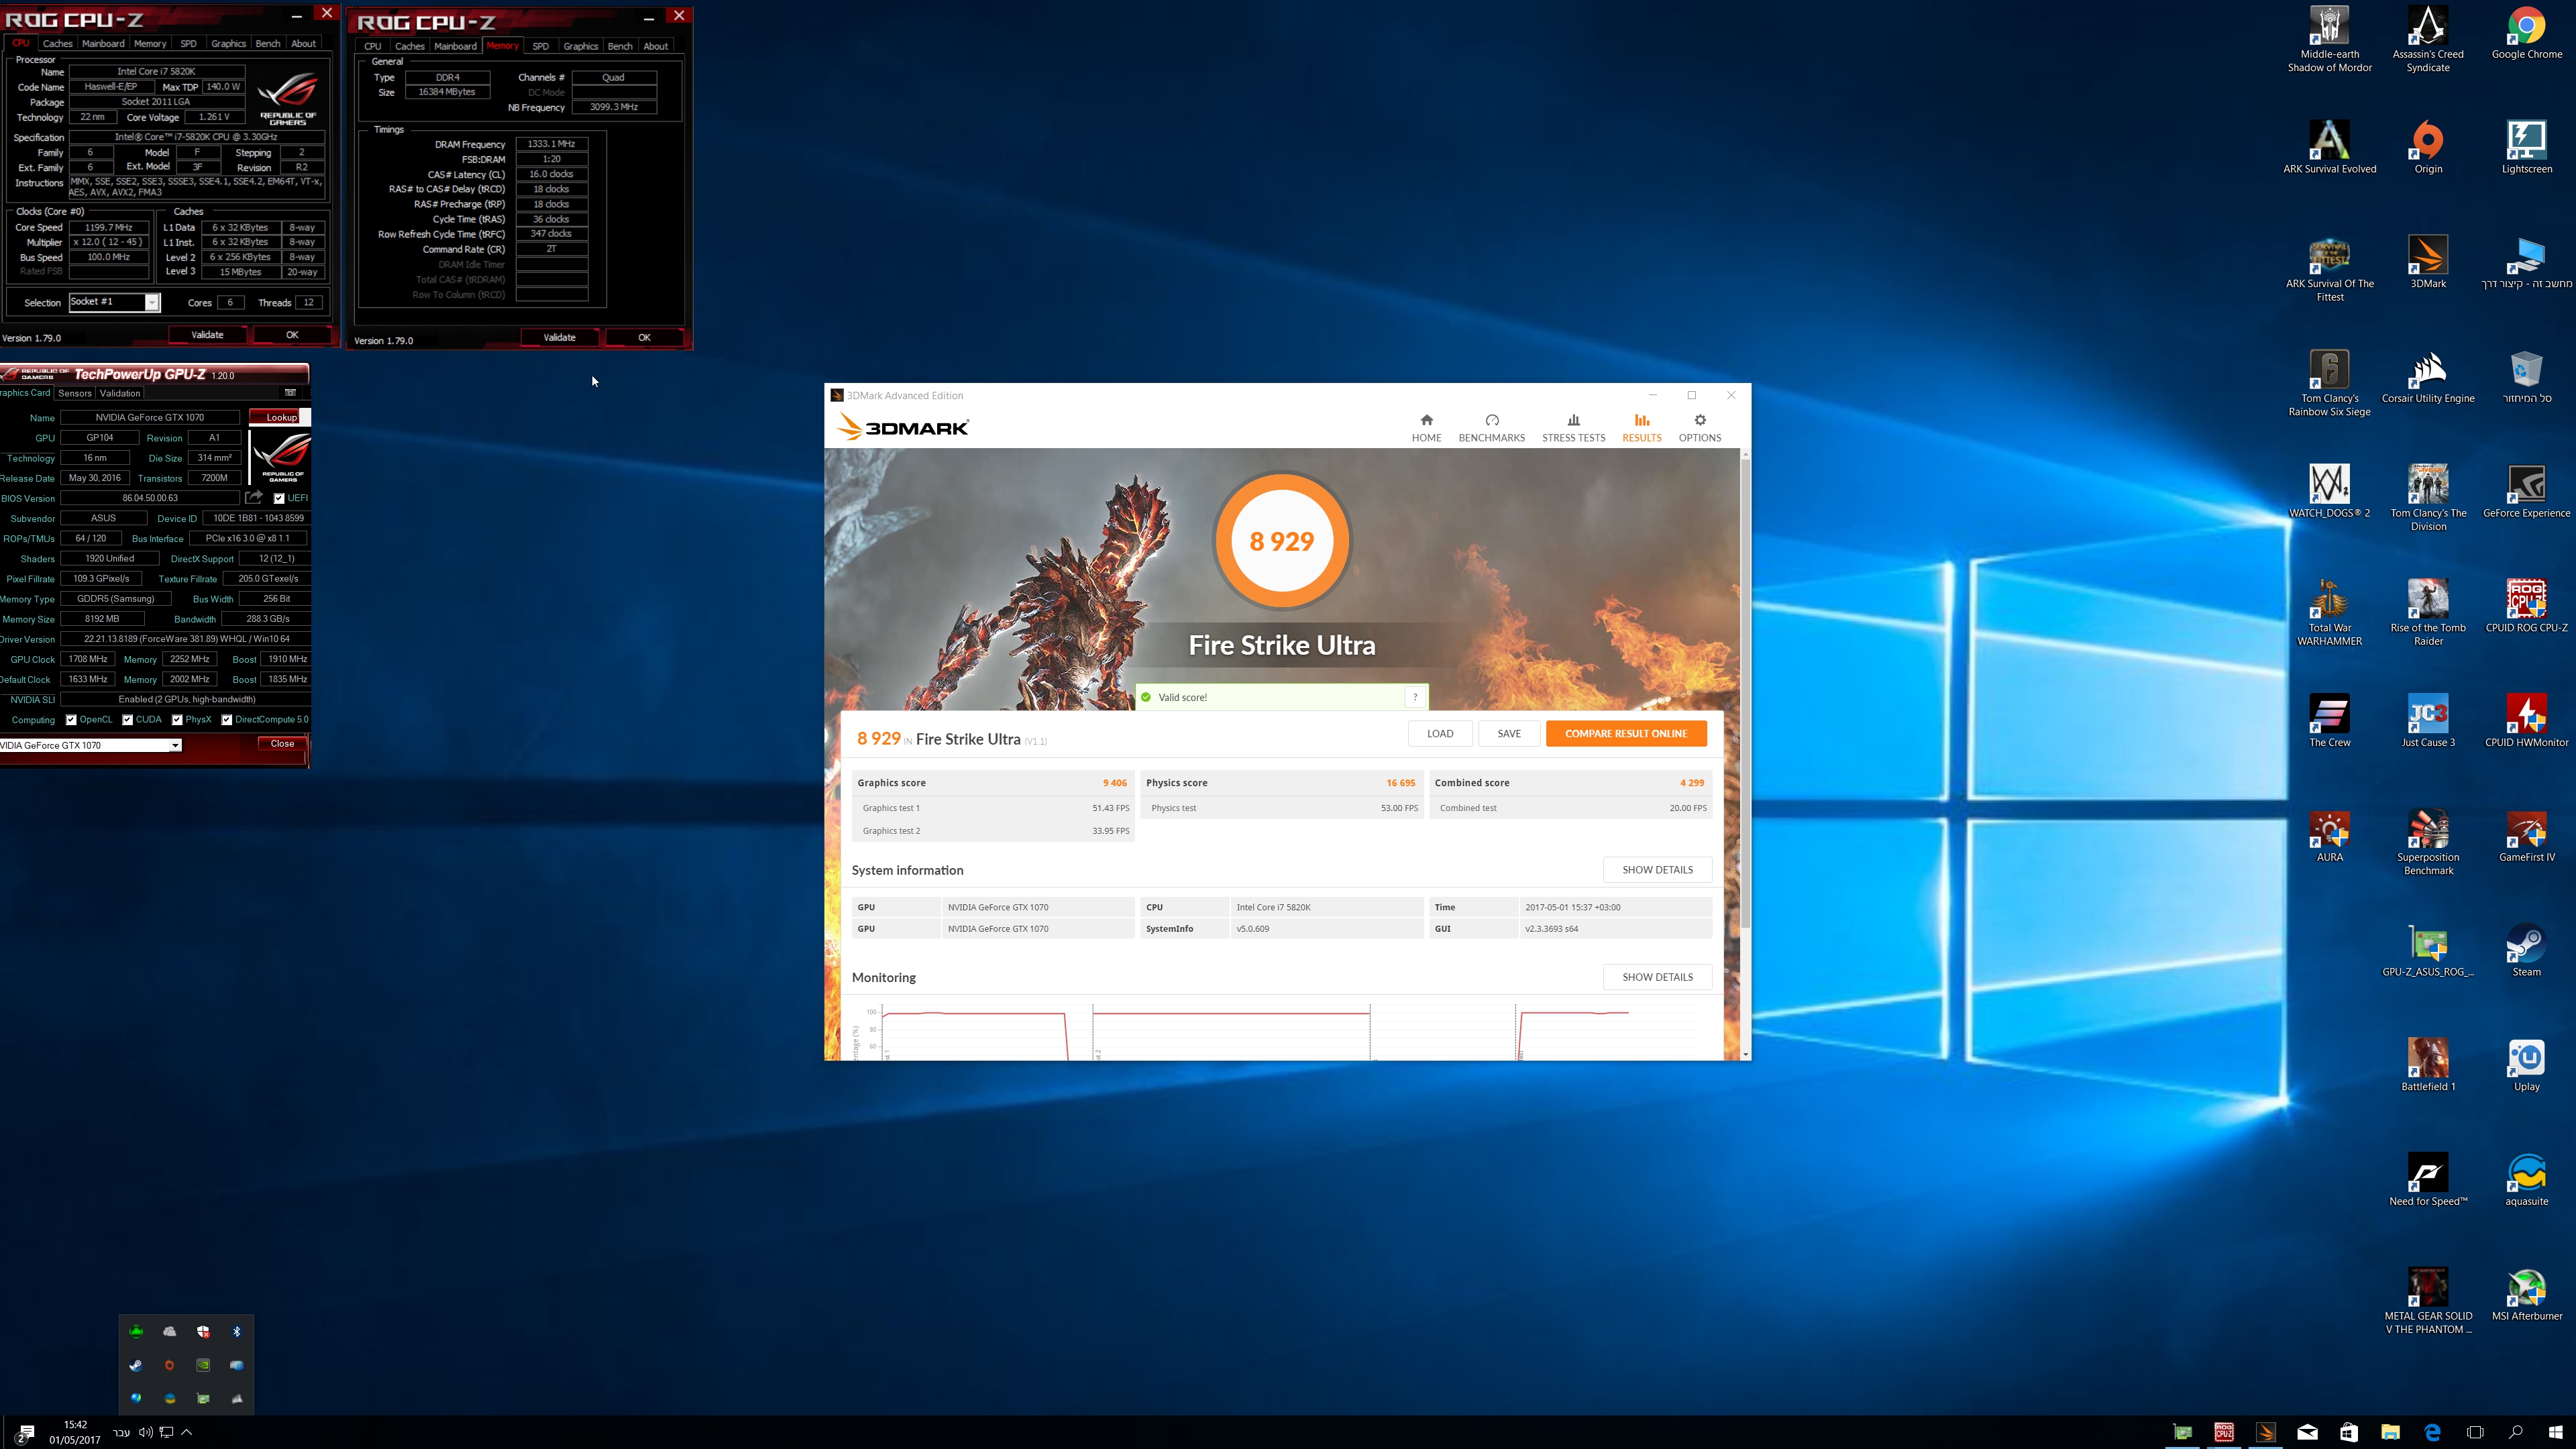Go to STRESS TESTS in 3DMark

click(1573, 428)
